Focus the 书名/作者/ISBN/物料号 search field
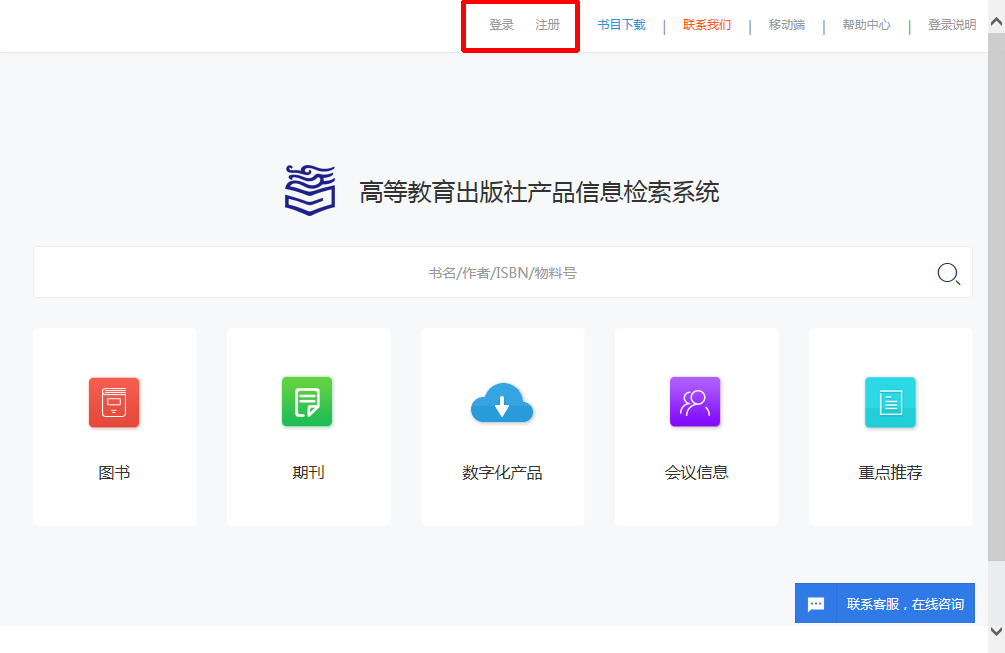Image resolution: width=1005 pixels, height=653 pixels. tap(502, 272)
